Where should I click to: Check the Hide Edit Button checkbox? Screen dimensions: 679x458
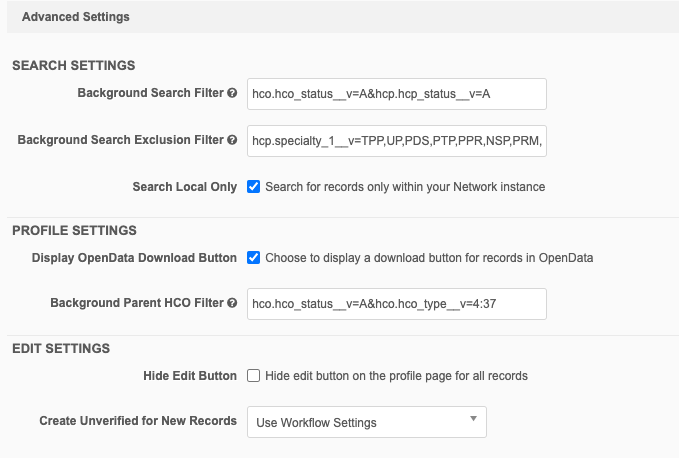coord(254,376)
